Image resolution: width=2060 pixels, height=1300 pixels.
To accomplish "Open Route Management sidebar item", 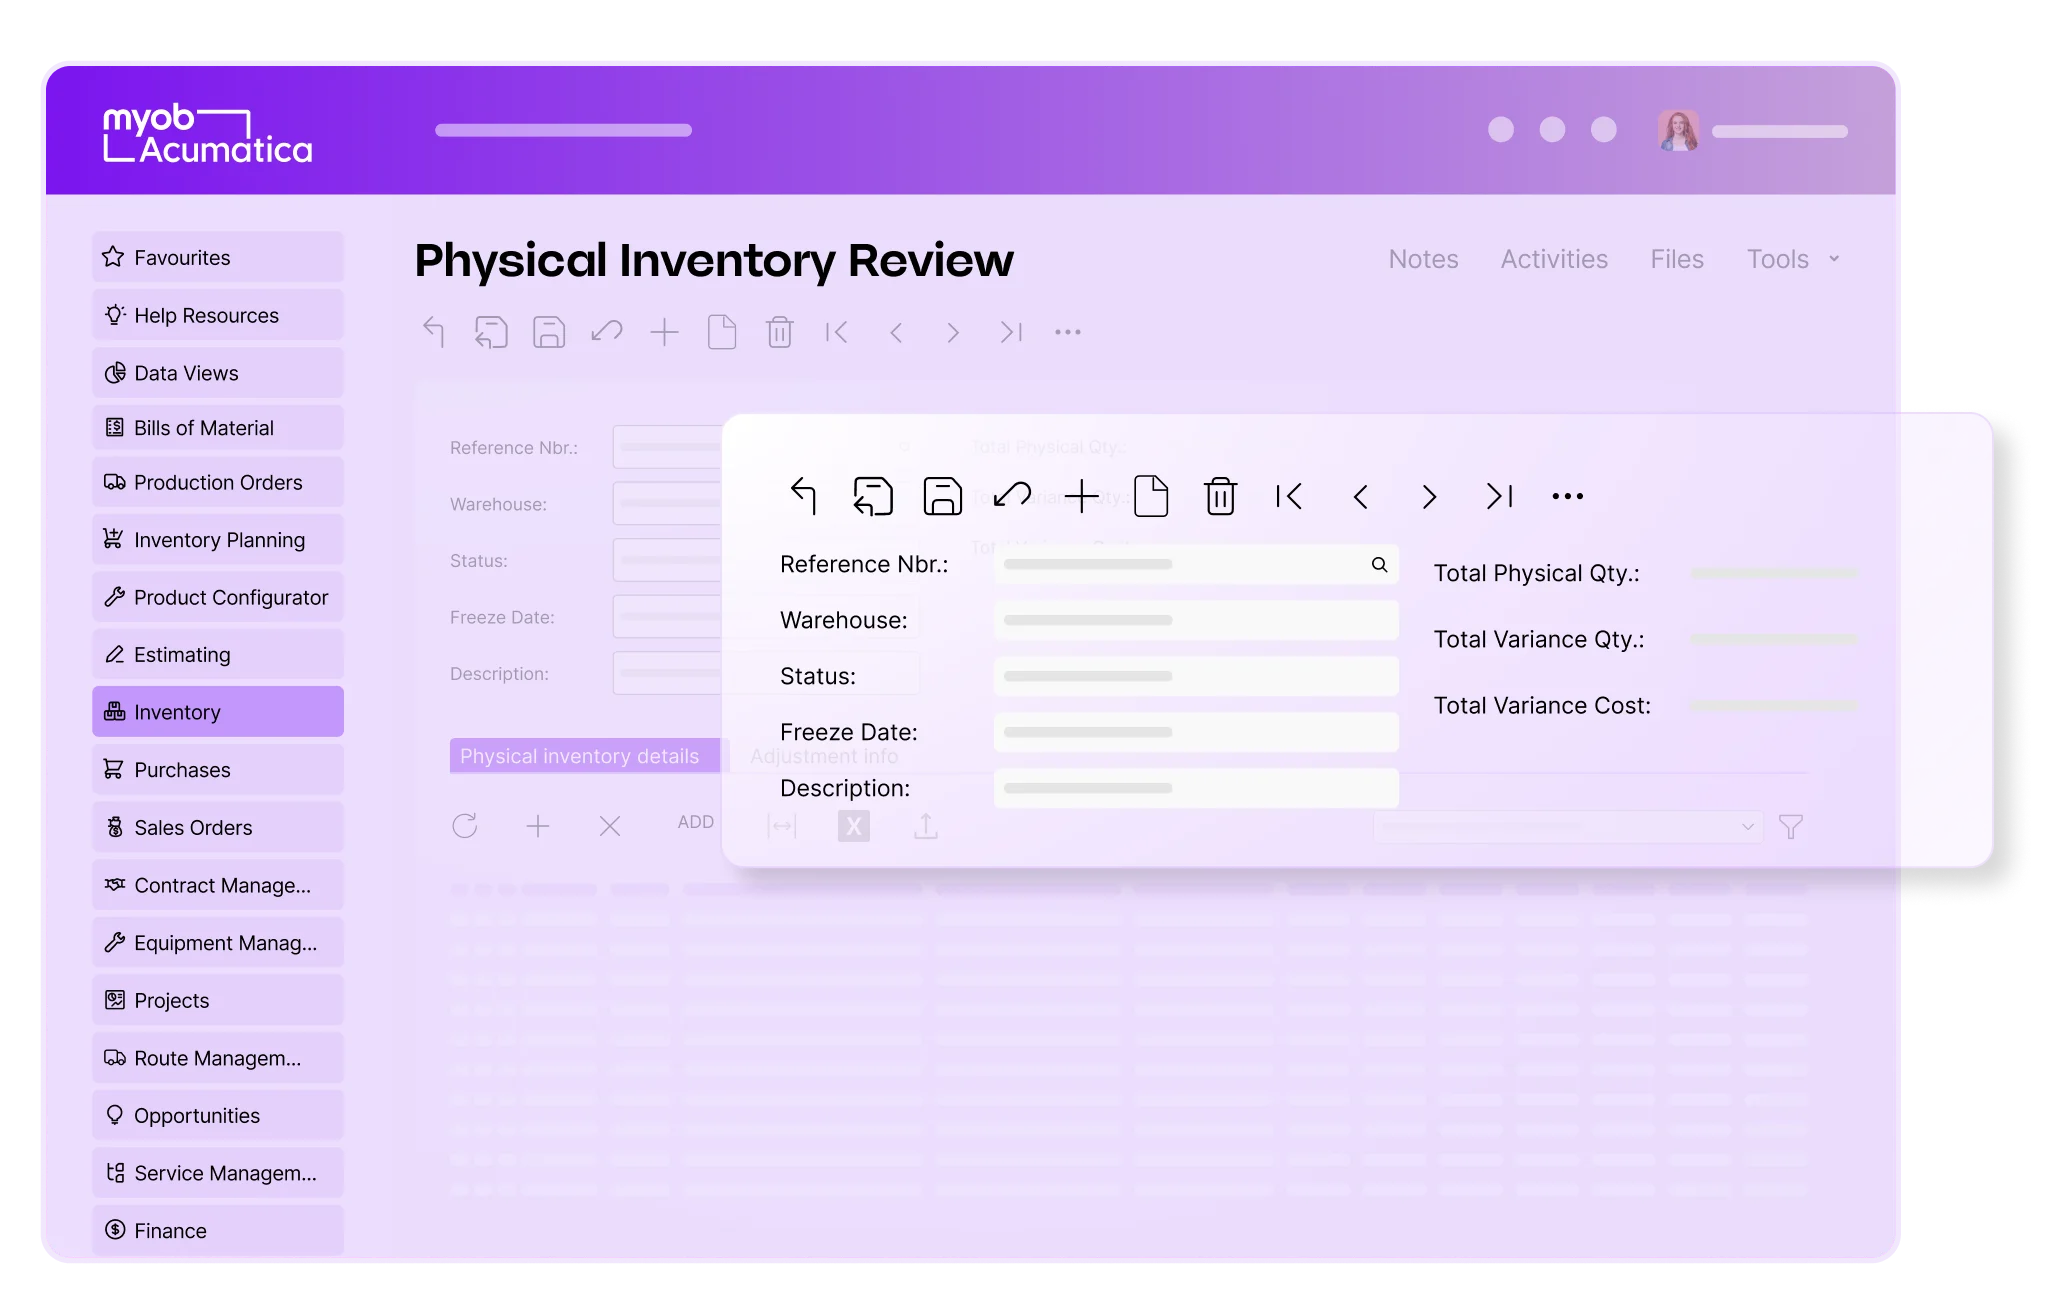I will [x=218, y=1058].
